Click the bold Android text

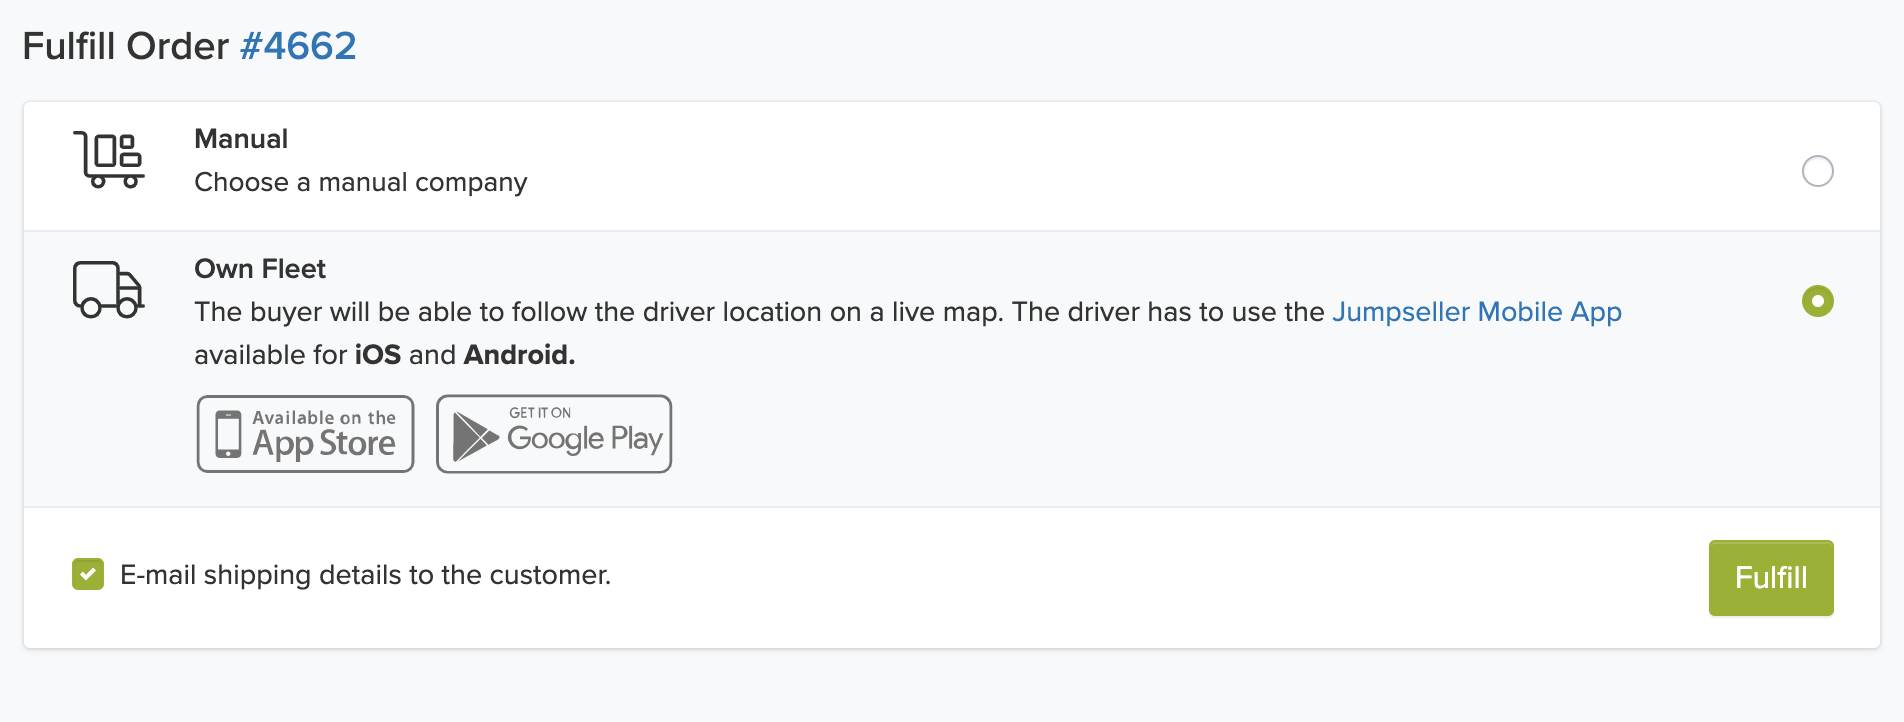(519, 355)
